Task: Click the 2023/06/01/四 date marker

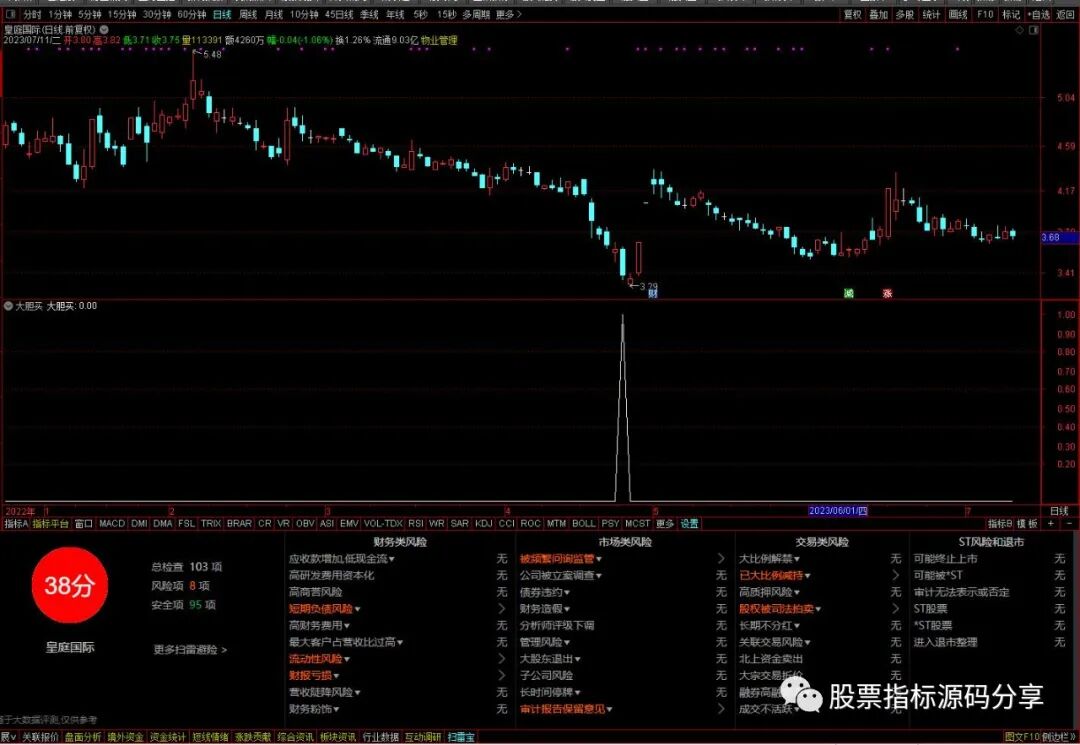Action: pos(838,511)
